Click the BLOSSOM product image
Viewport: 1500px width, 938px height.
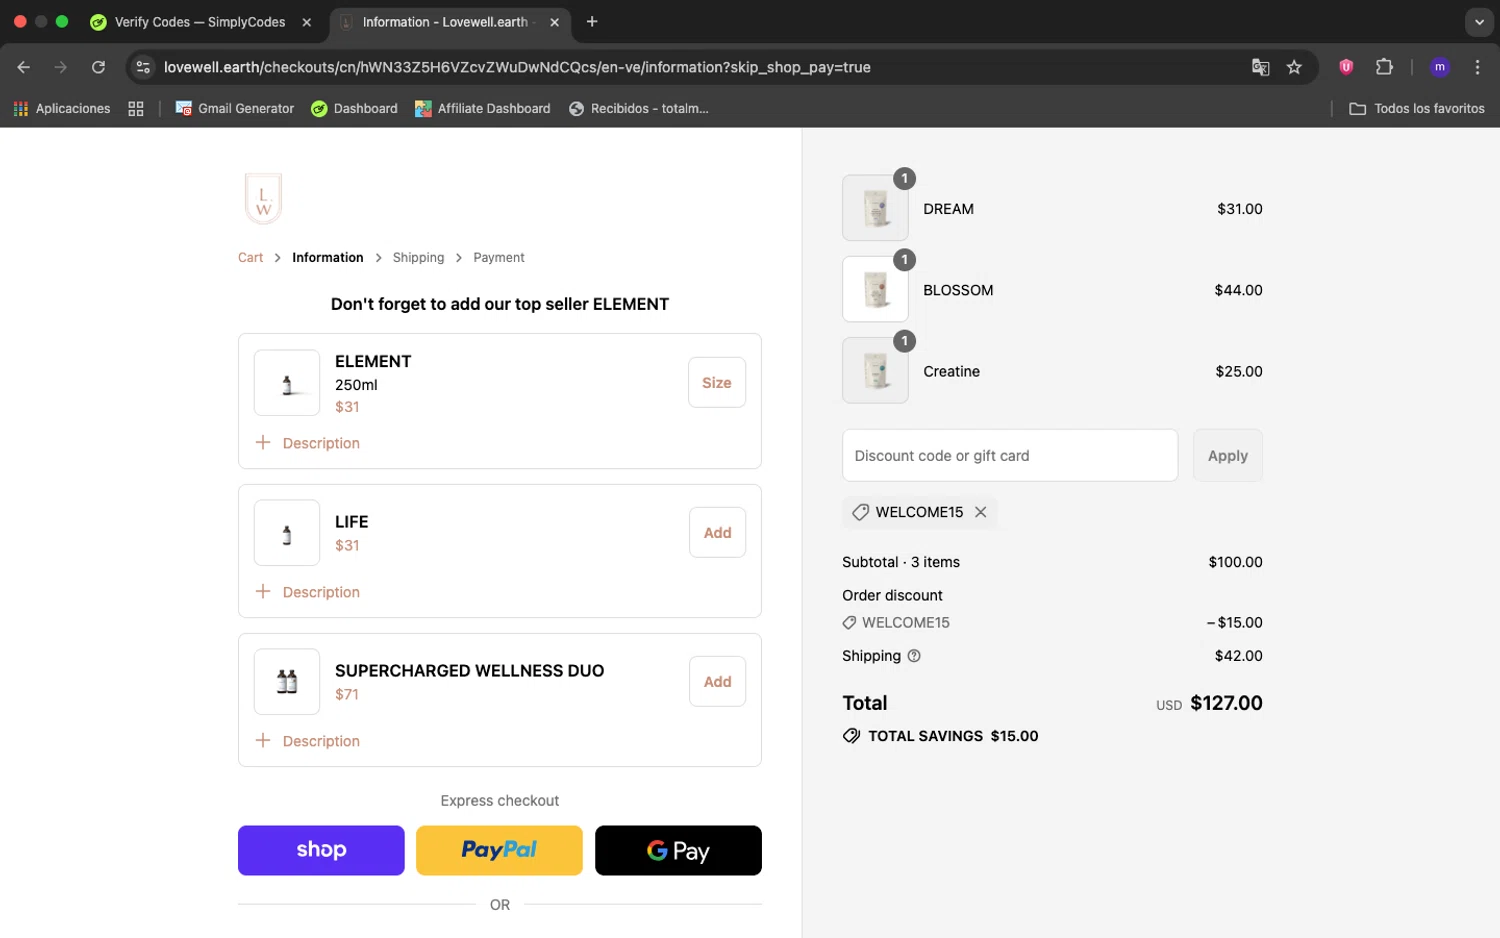click(875, 289)
